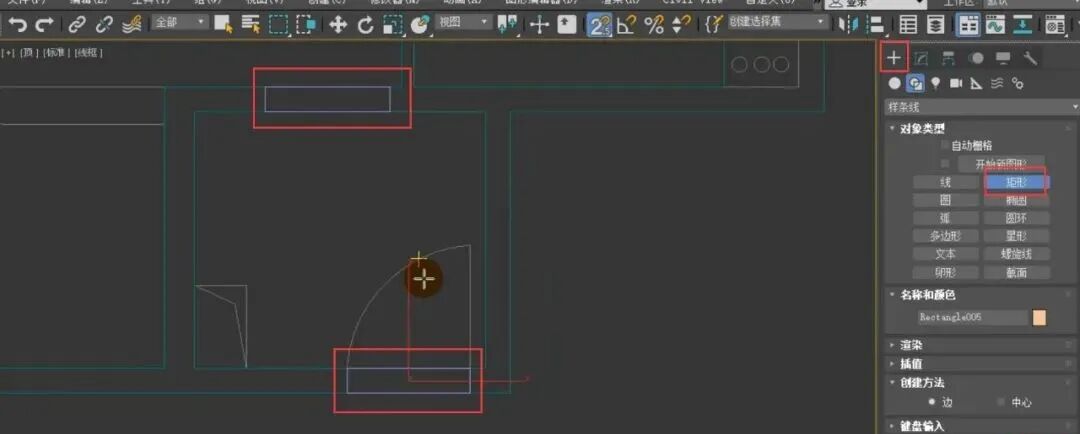Open the named selection sets dropdown 创建选择集

point(778,23)
